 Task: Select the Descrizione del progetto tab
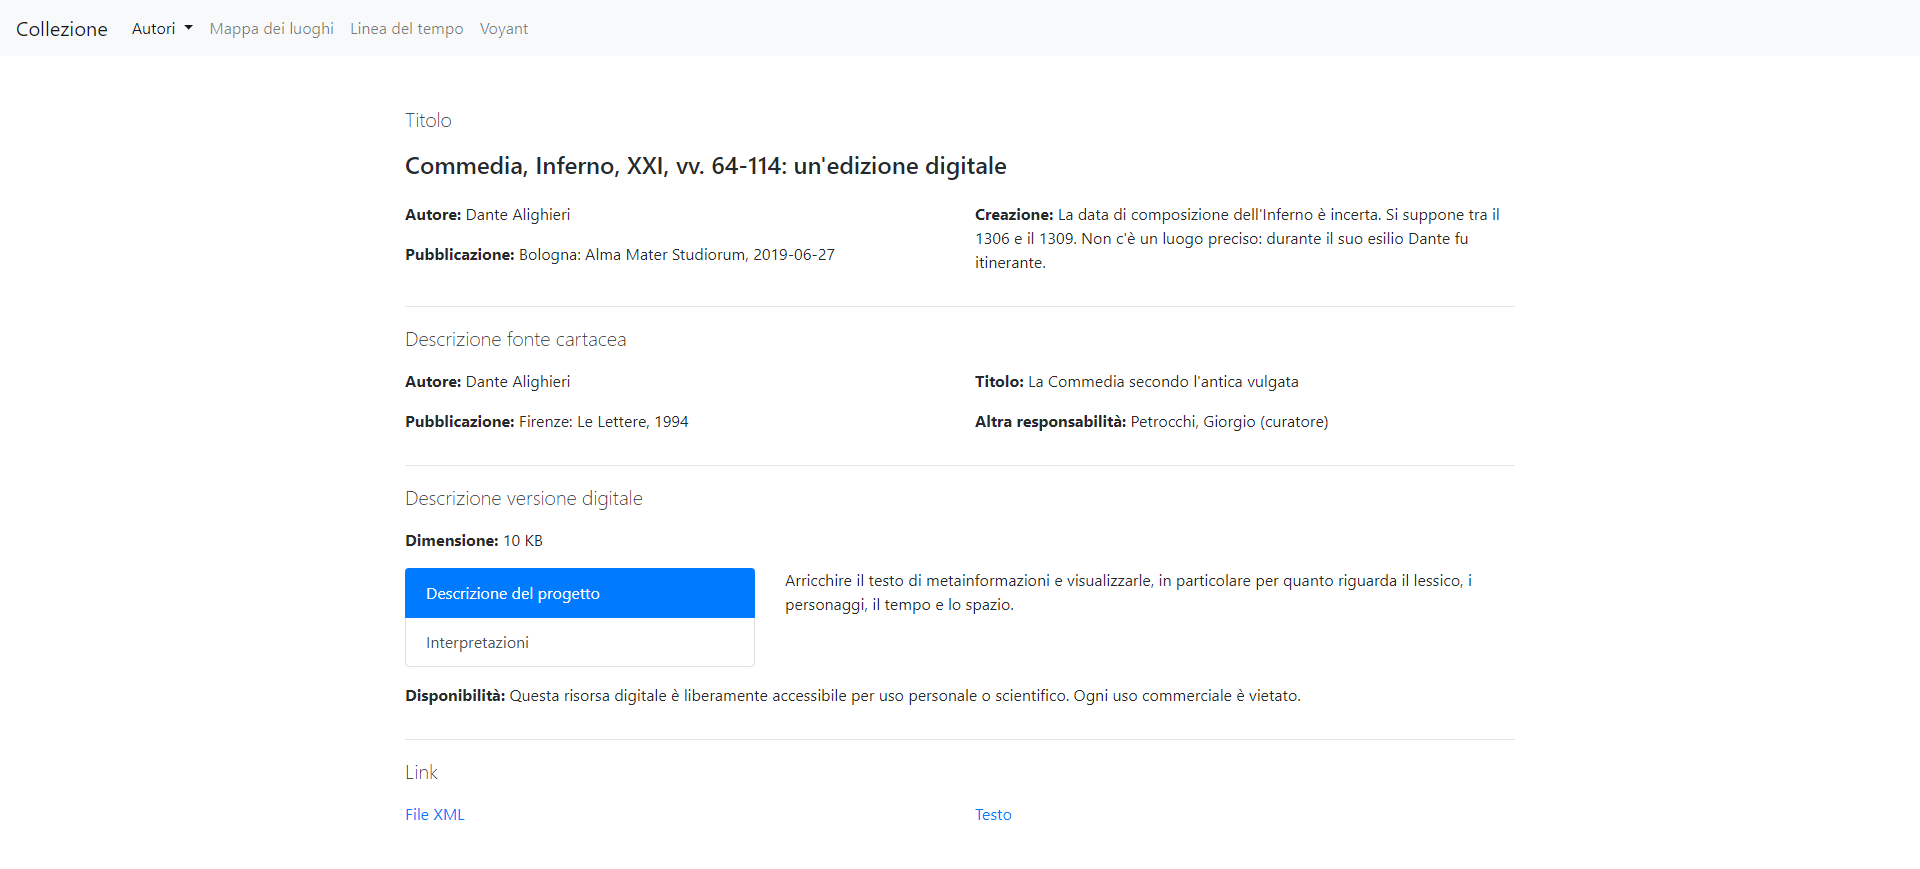click(580, 593)
